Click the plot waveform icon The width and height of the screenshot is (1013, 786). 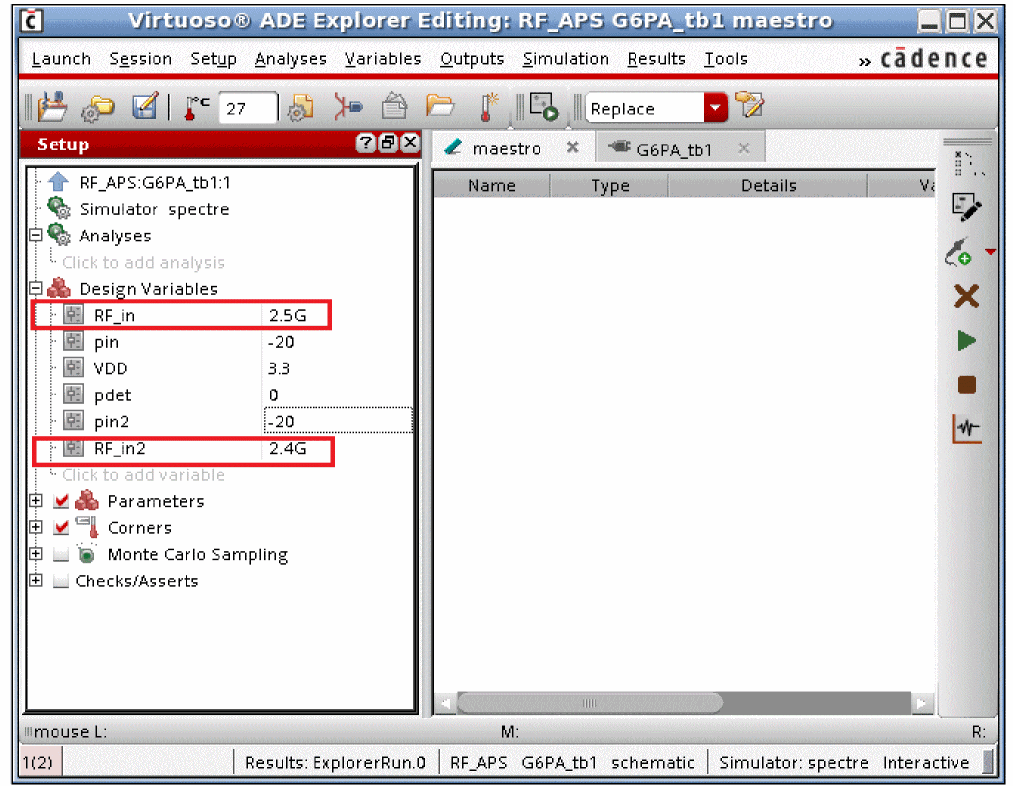tap(966, 428)
